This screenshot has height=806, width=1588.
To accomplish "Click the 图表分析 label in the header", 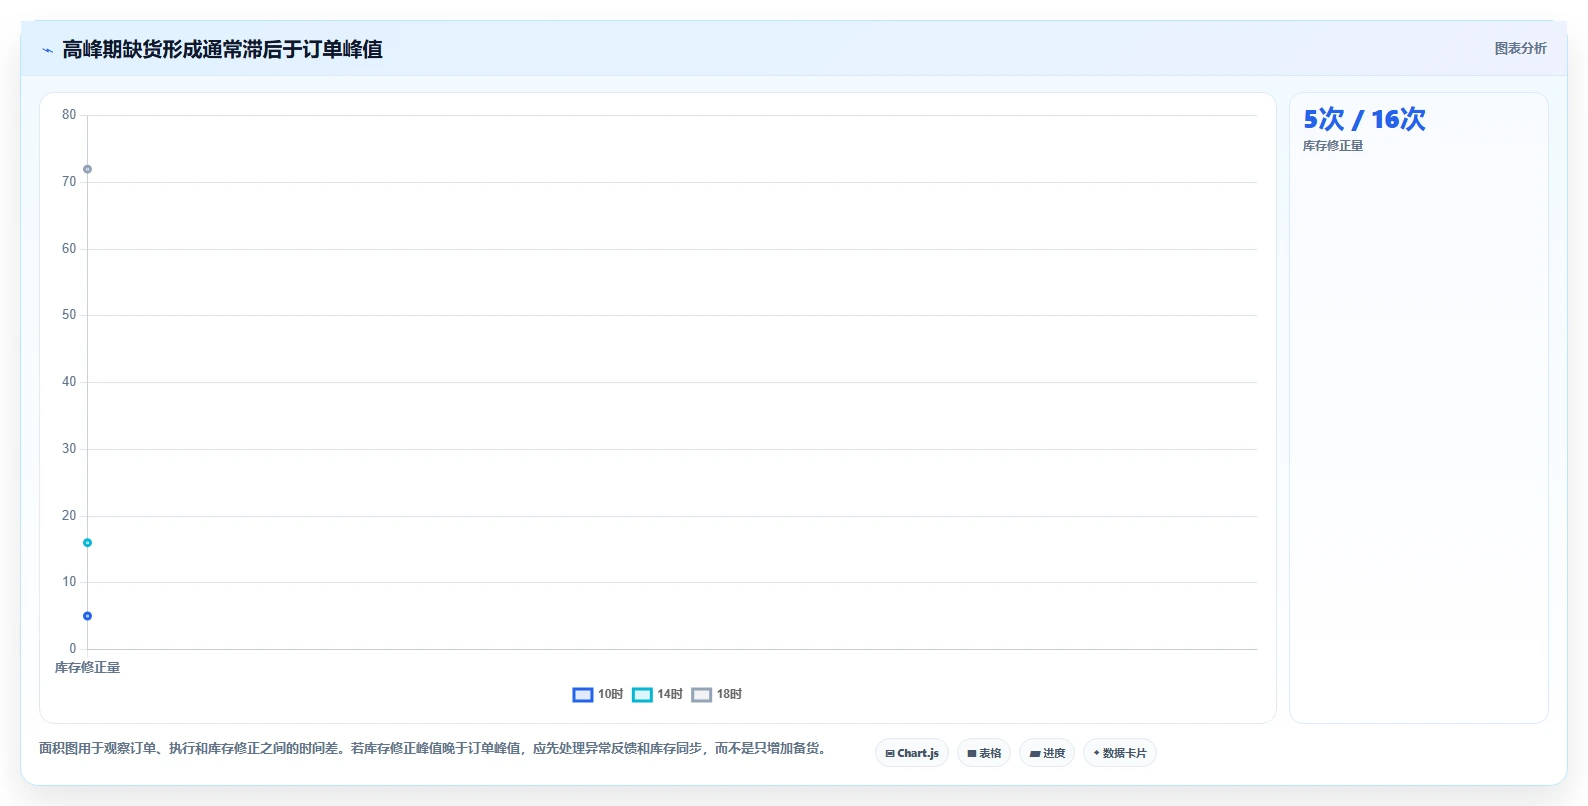I will (x=1520, y=49).
